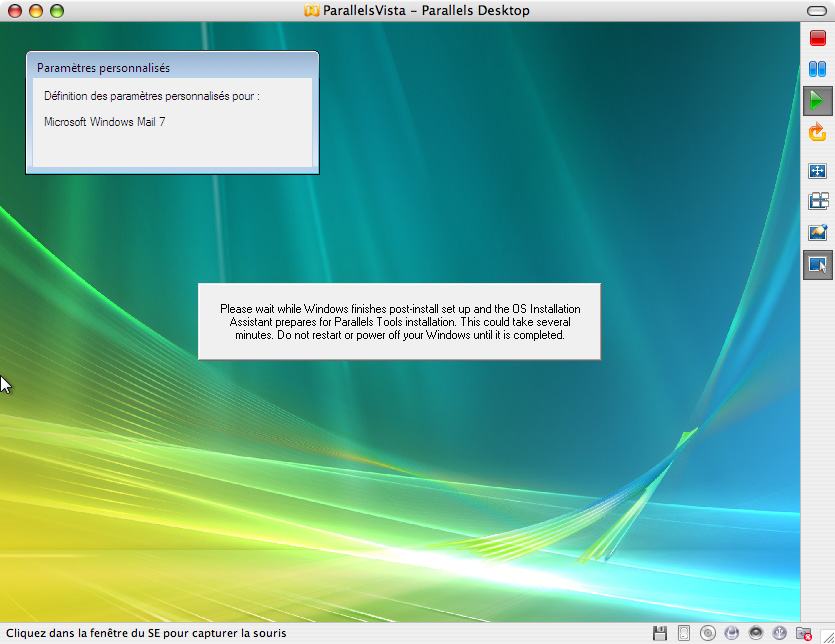
Task: Click the toolbar toggle pill button
Action: point(817,11)
